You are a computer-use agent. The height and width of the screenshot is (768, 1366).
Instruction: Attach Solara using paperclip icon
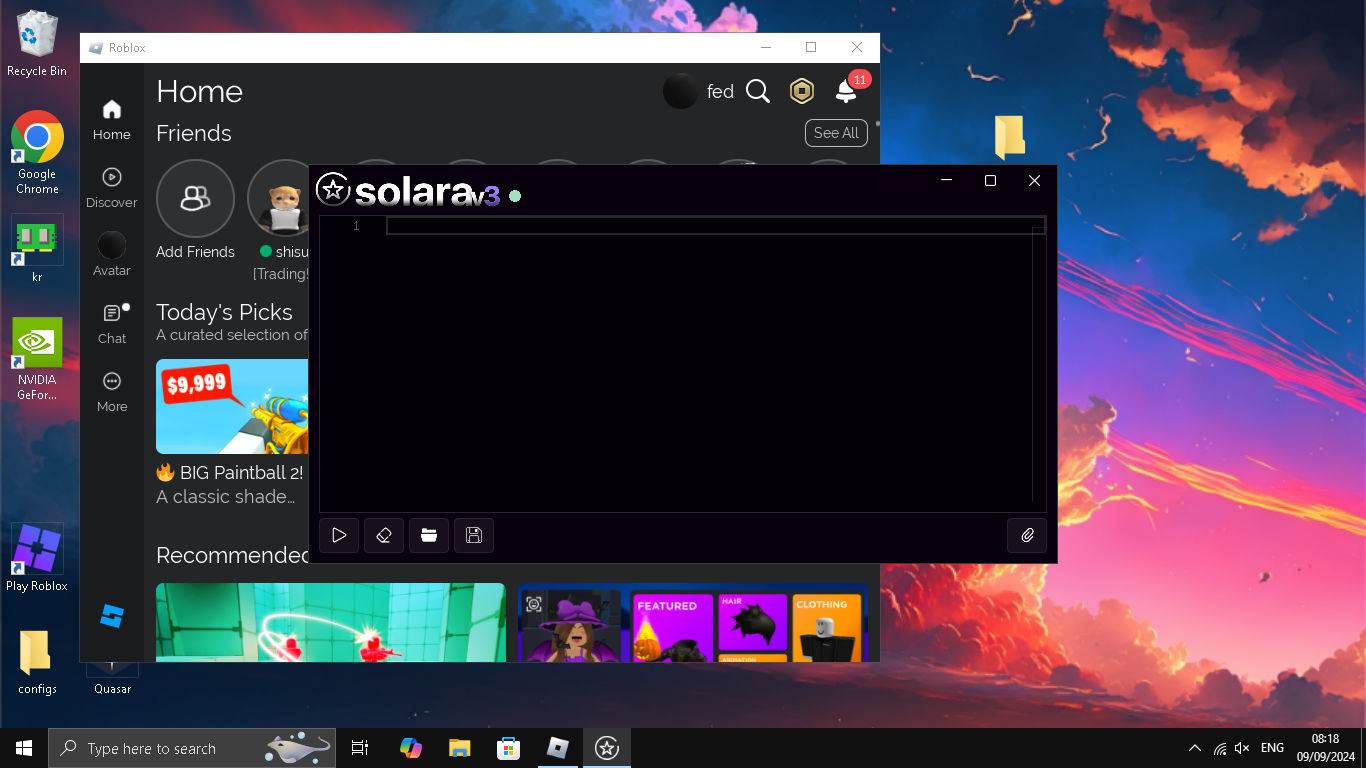(x=1027, y=536)
